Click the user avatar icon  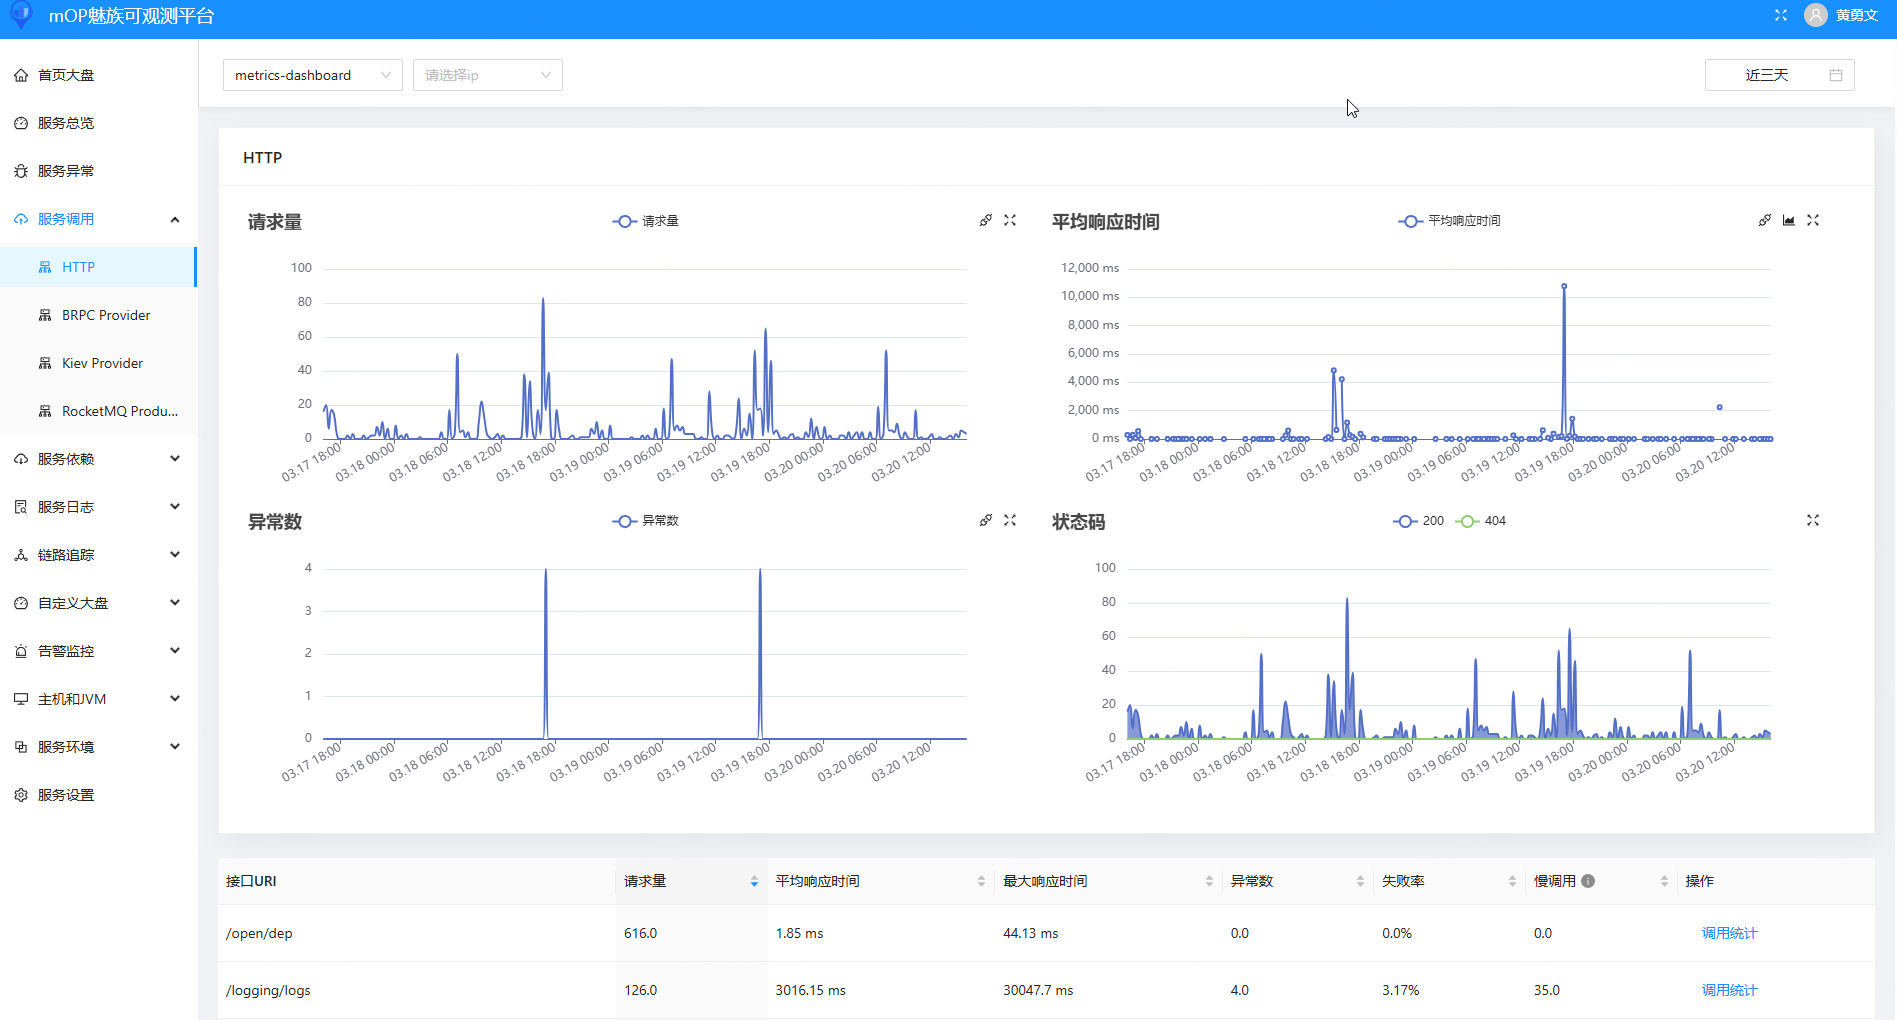click(1815, 15)
